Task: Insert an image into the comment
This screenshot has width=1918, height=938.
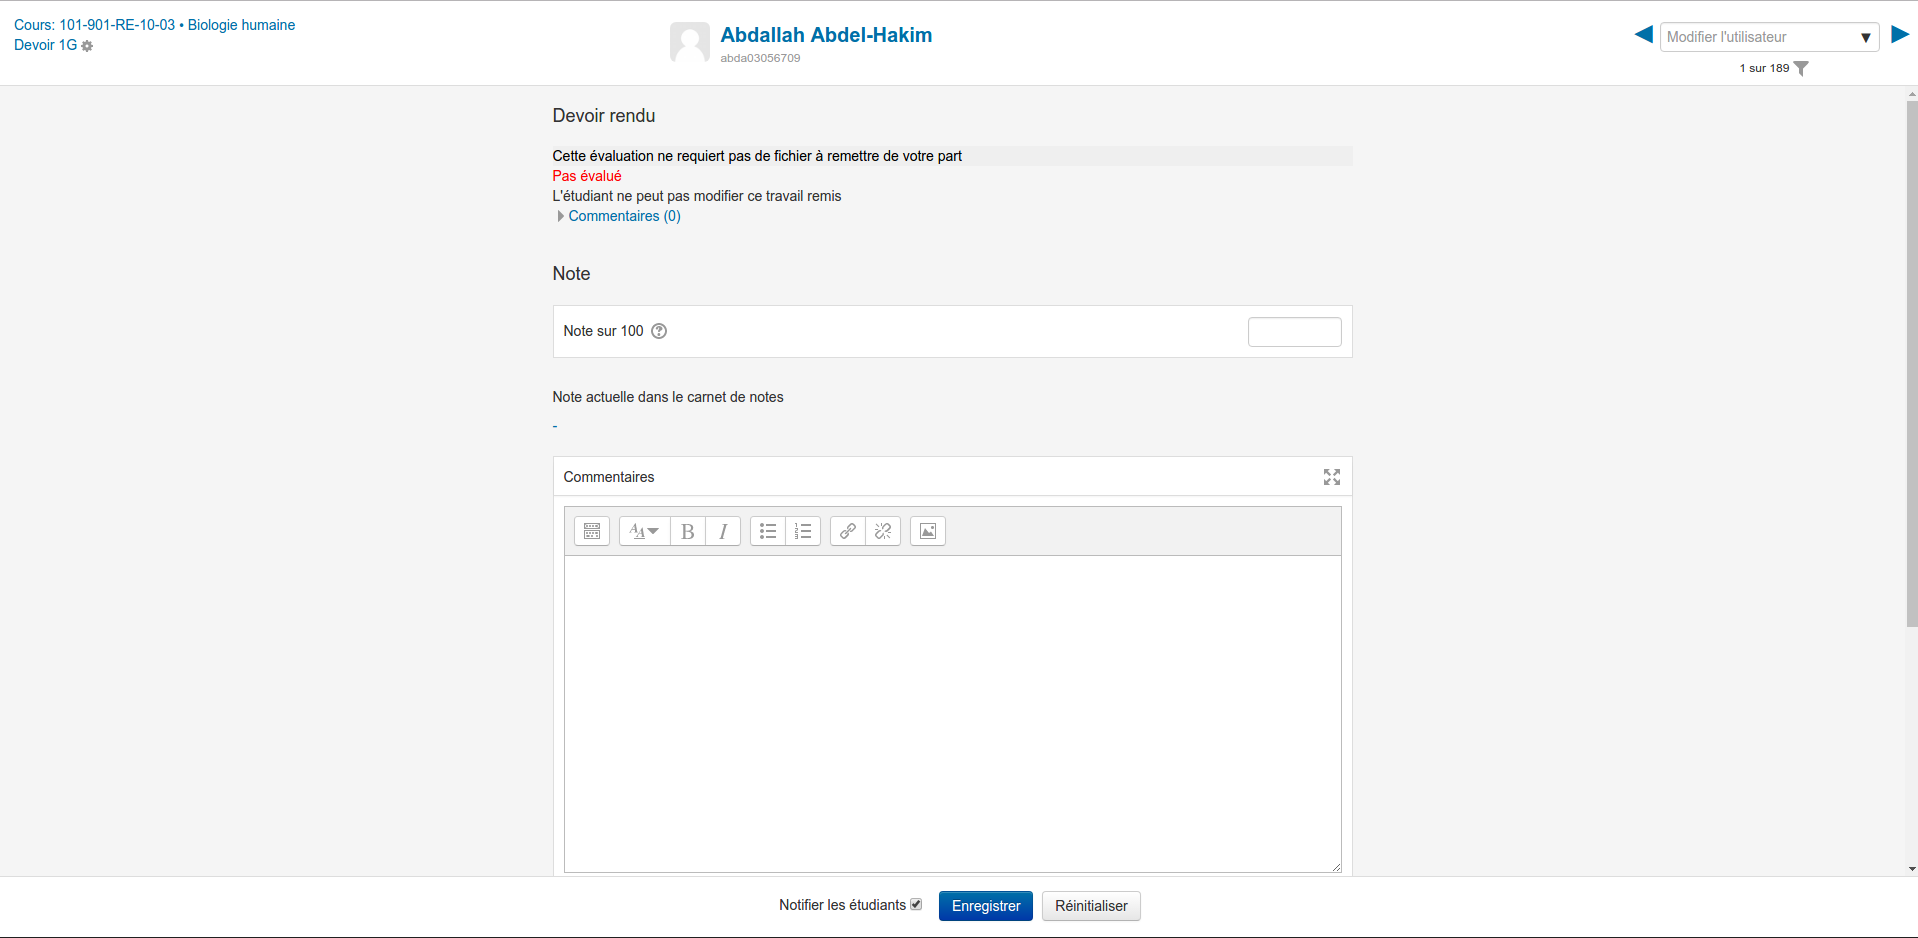Action: click(x=928, y=531)
